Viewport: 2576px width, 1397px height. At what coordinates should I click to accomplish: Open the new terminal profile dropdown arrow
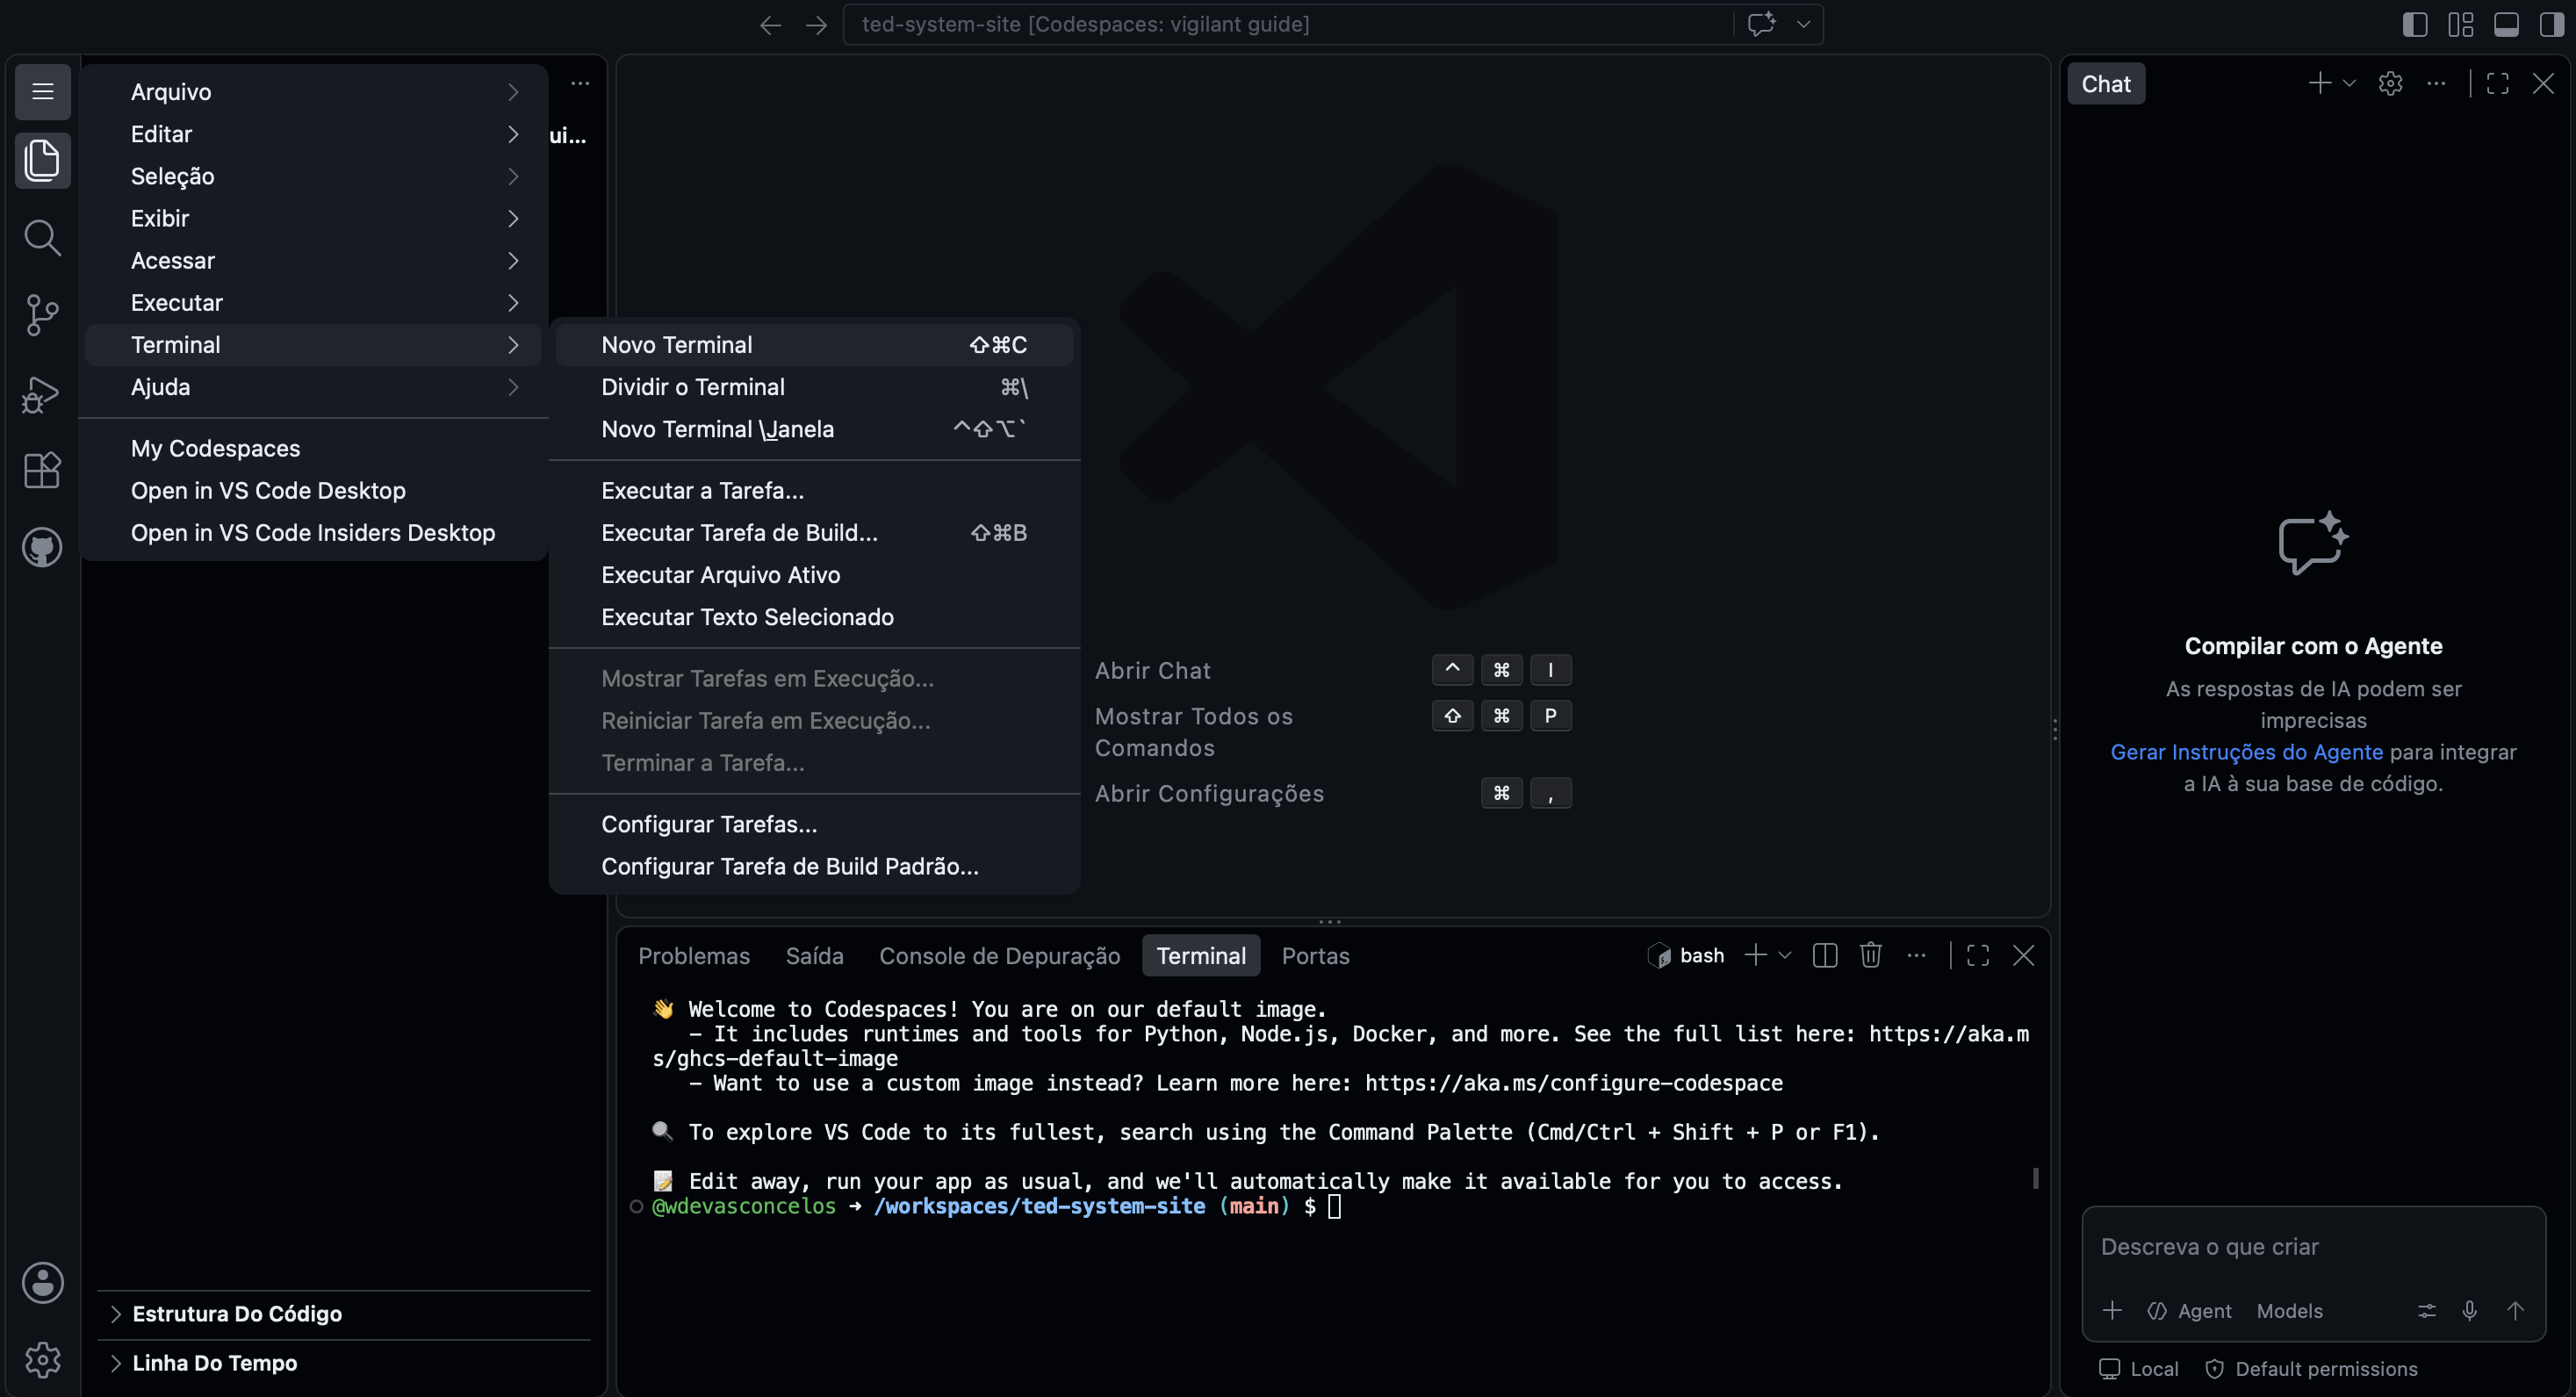tap(1785, 956)
